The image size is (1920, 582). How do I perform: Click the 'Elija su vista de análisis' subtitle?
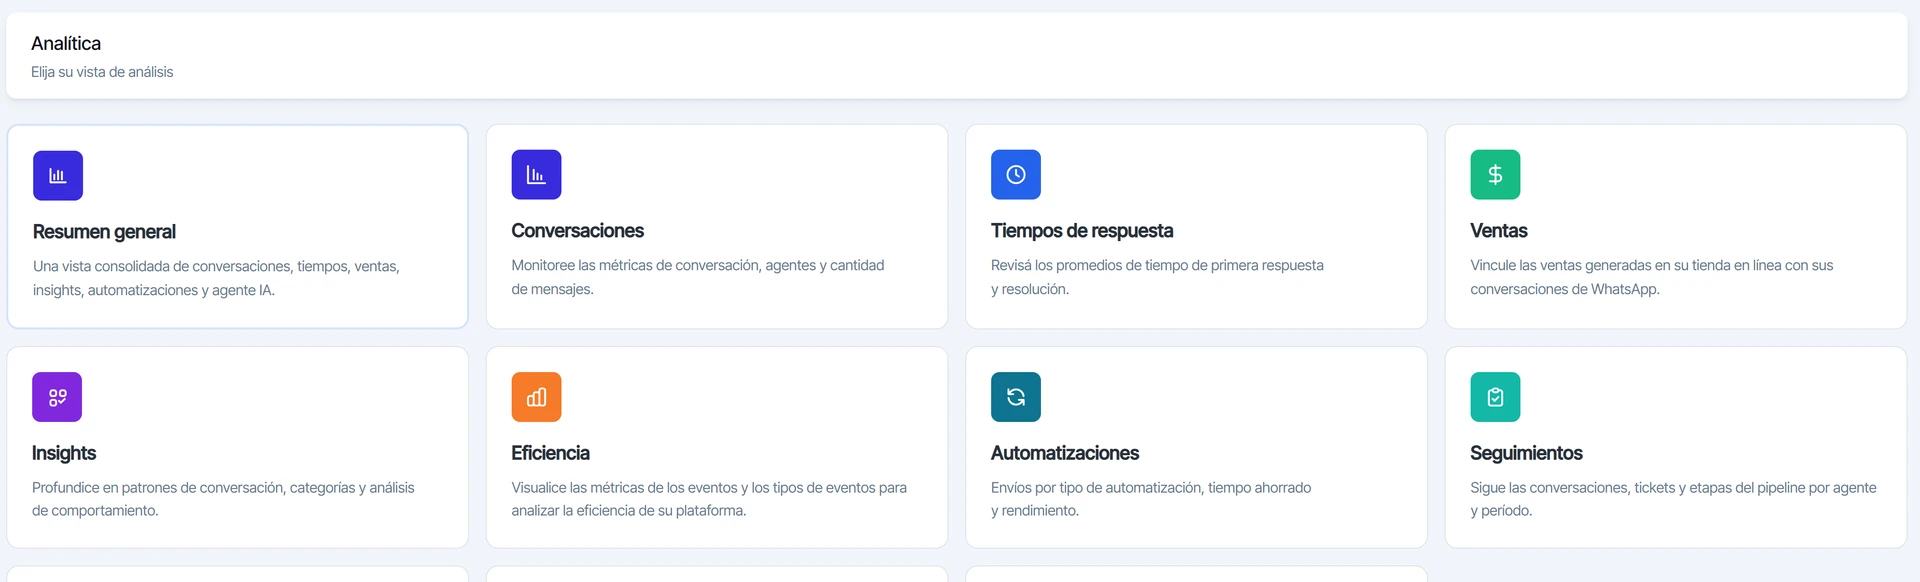point(102,72)
